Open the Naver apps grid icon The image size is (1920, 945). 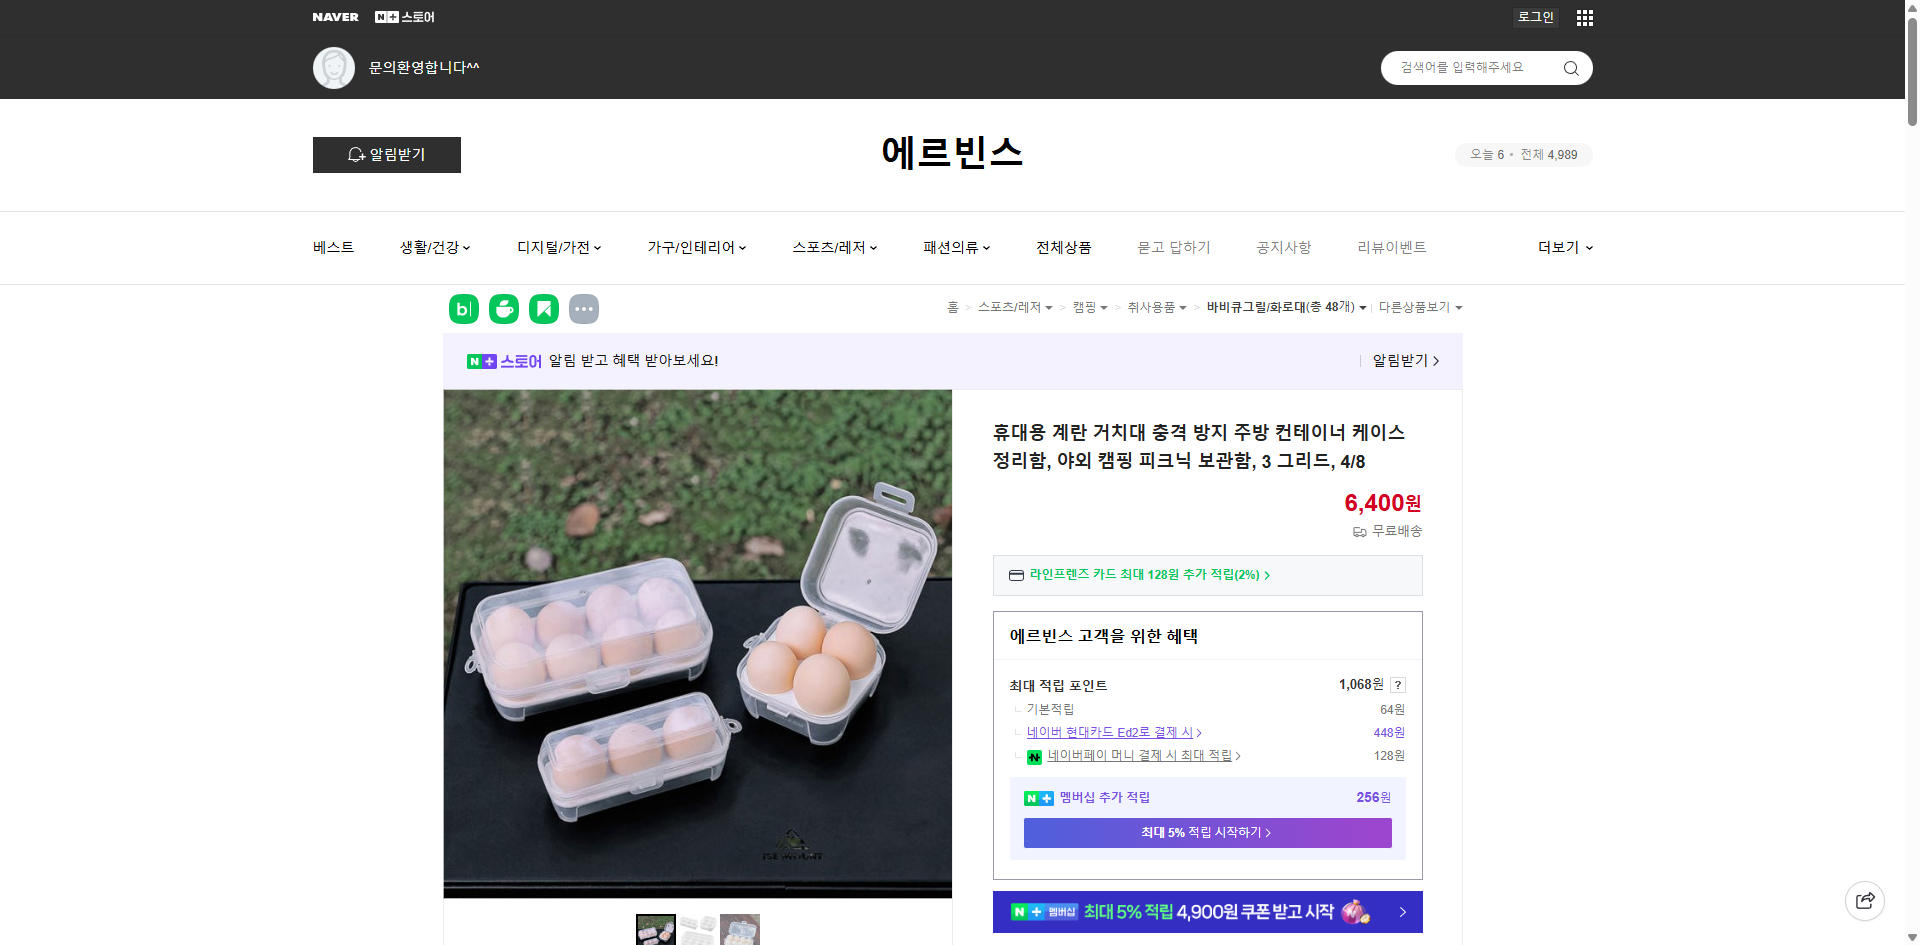click(x=1584, y=17)
